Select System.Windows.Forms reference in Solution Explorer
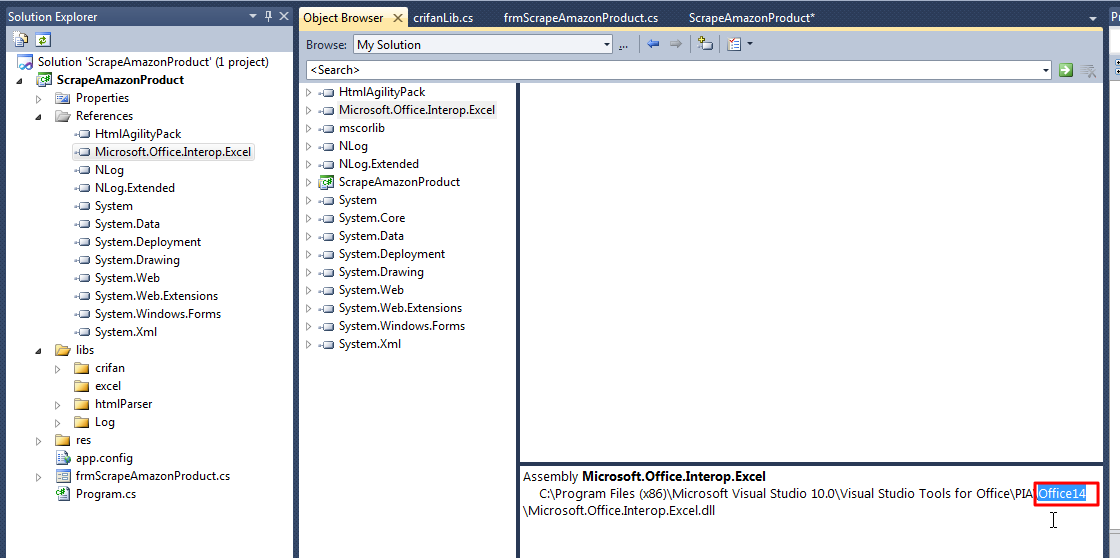This screenshot has width=1120, height=558. (x=158, y=314)
